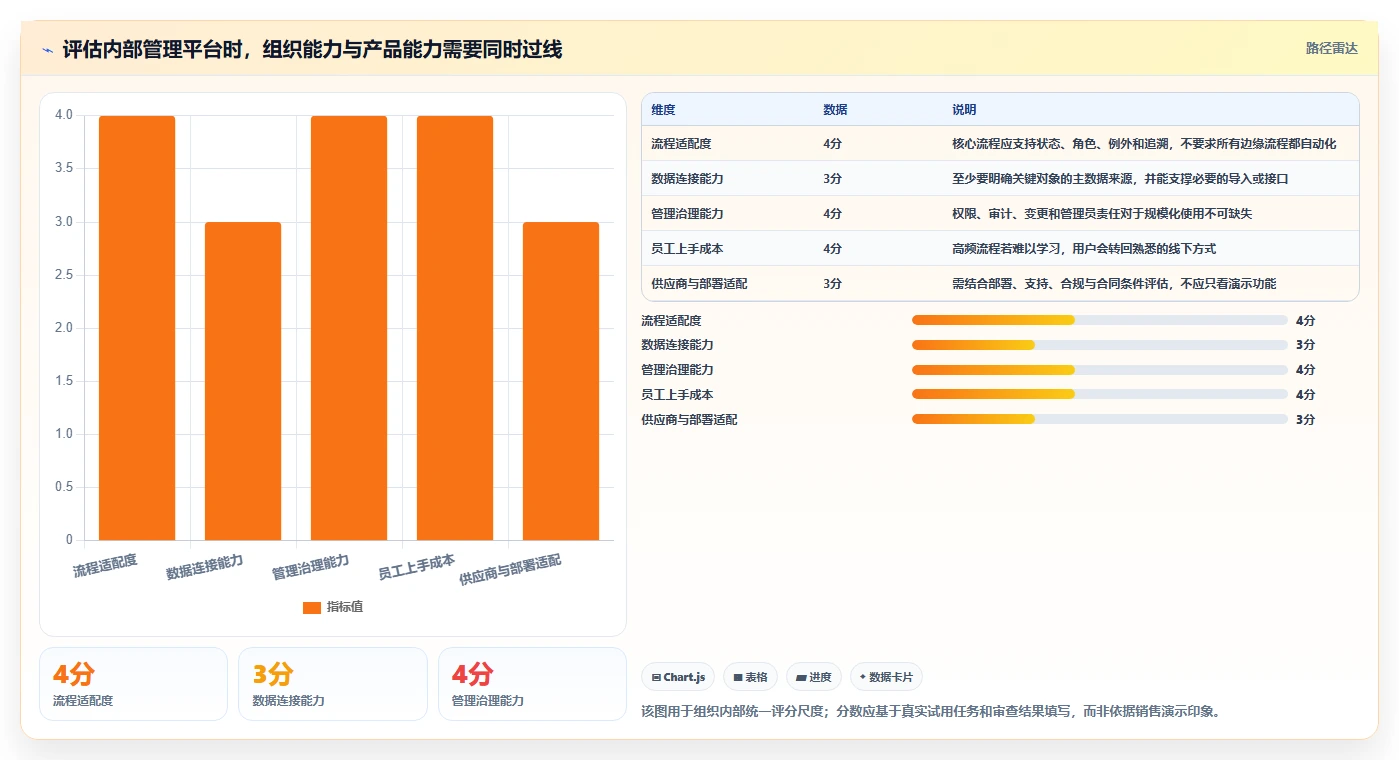Click the 员工上手成本 bar in the chart
Image resolution: width=1399 pixels, height=760 pixels.
[x=455, y=328]
